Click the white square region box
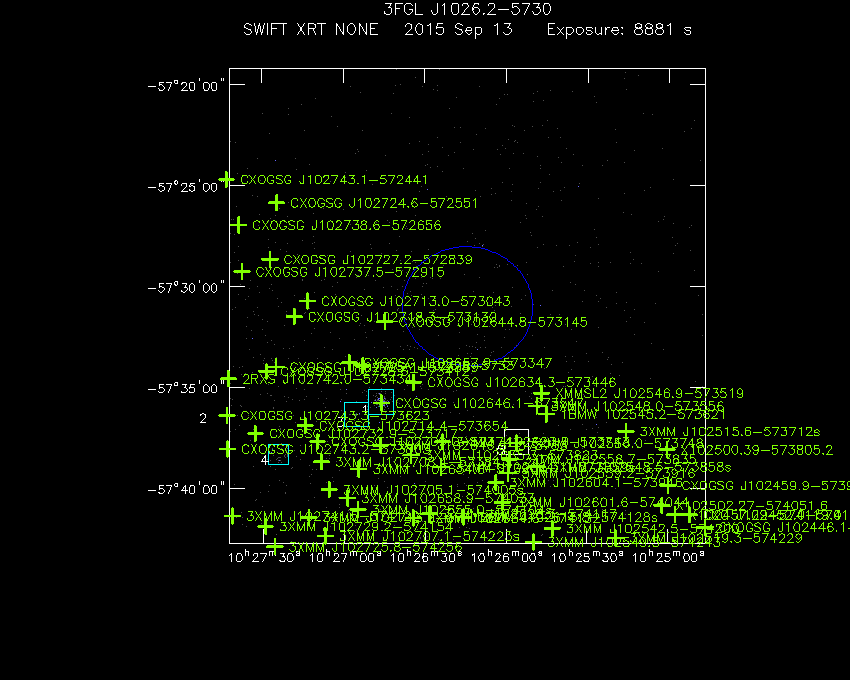 [x=517, y=442]
